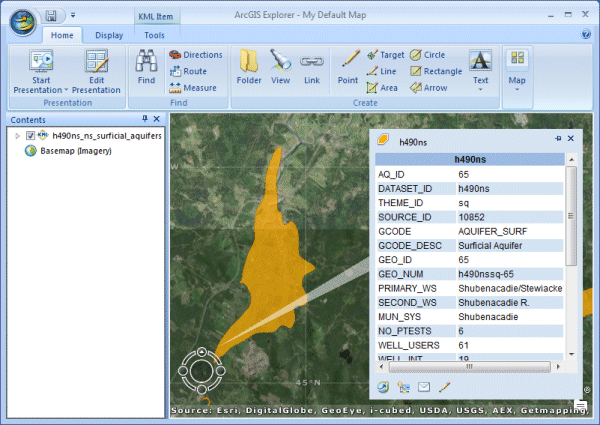Click the WELL_USERS value 61
The image size is (600, 425).
463,345
